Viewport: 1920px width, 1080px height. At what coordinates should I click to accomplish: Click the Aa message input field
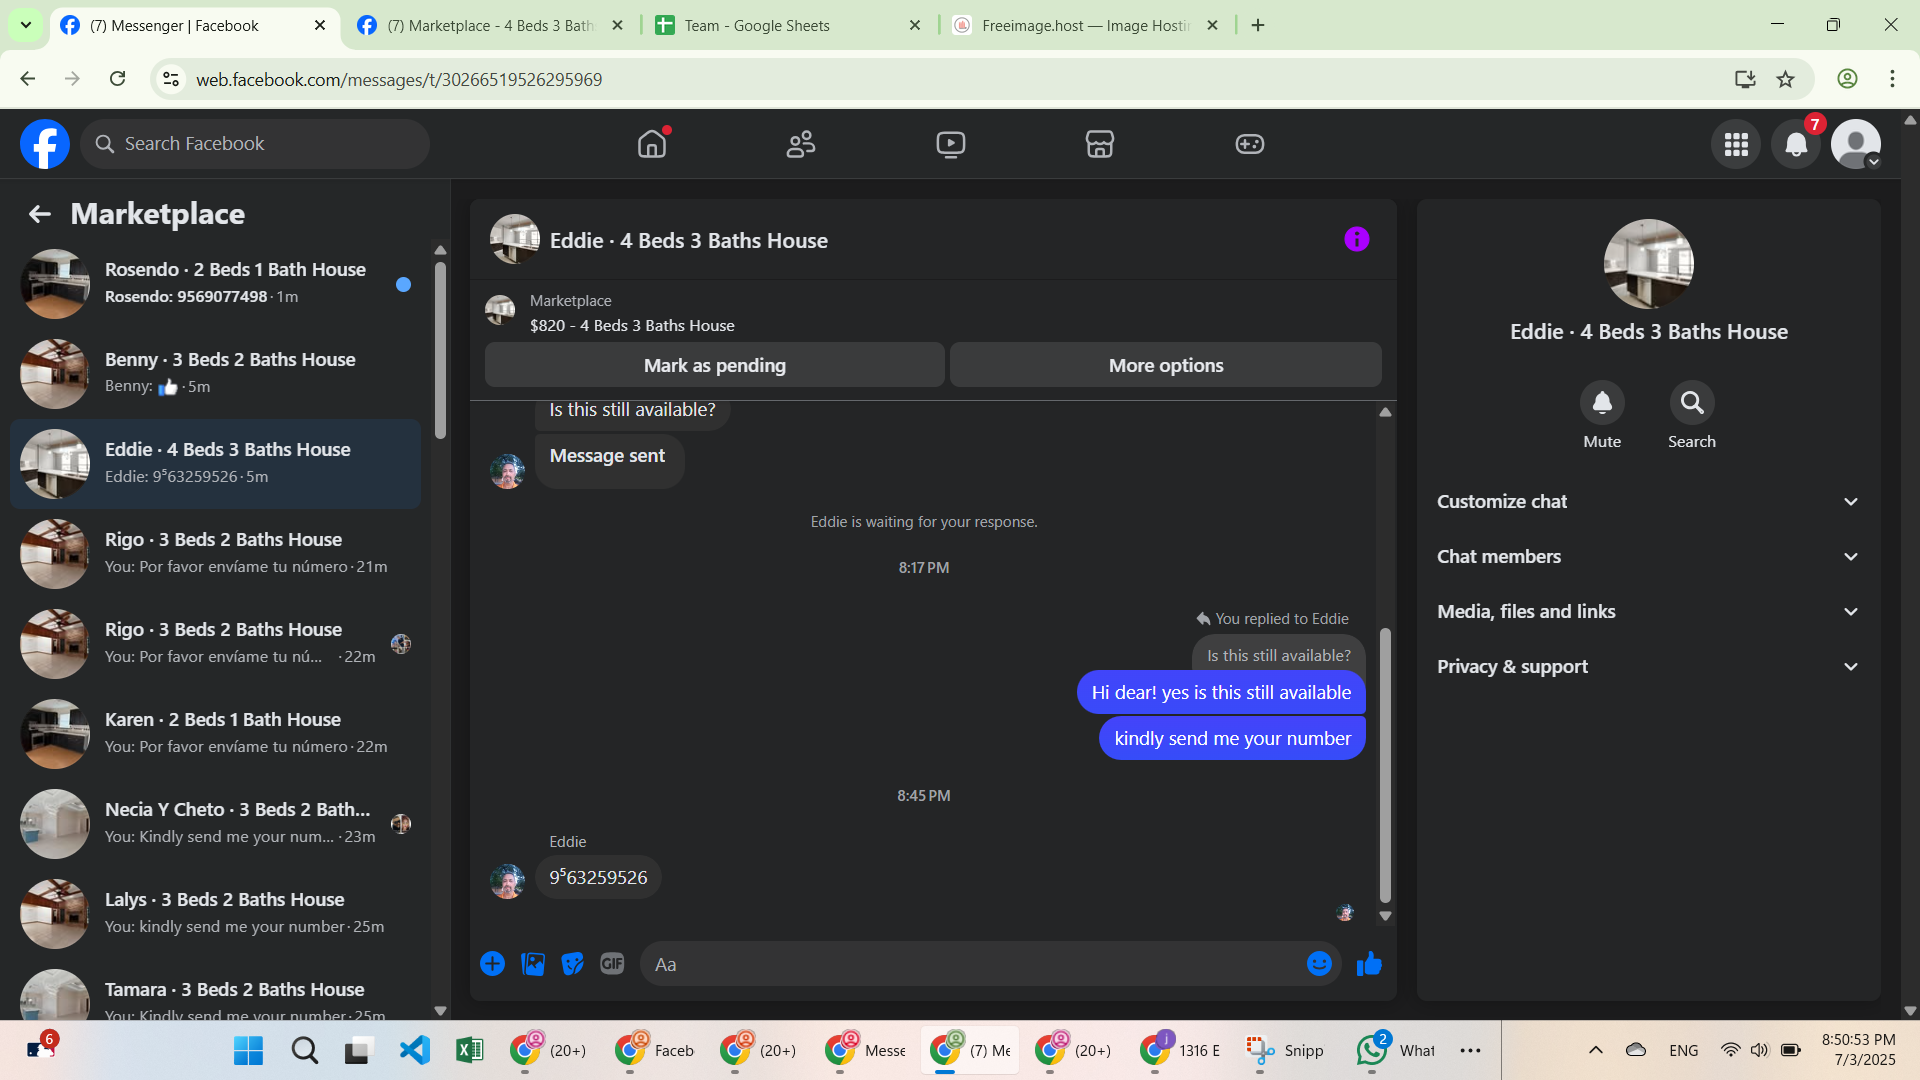click(970, 964)
